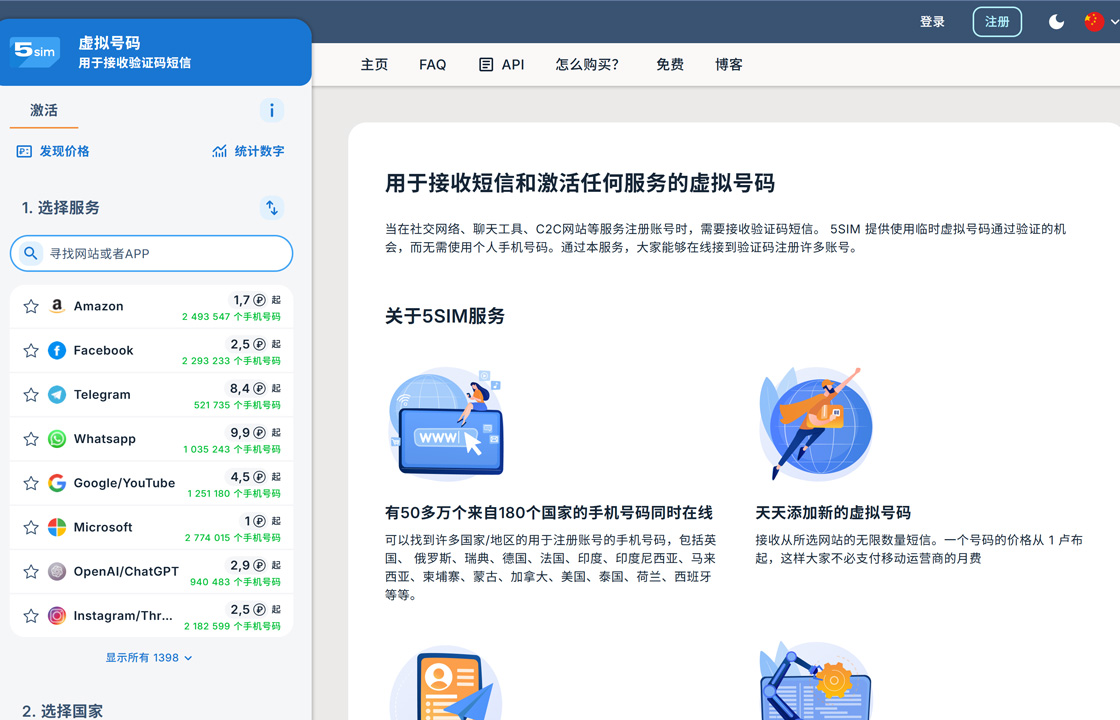Click the Instagram logo icon
The width and height of the screenshot is (1120, 720).
pyautogui.click(x=57, y=616)
